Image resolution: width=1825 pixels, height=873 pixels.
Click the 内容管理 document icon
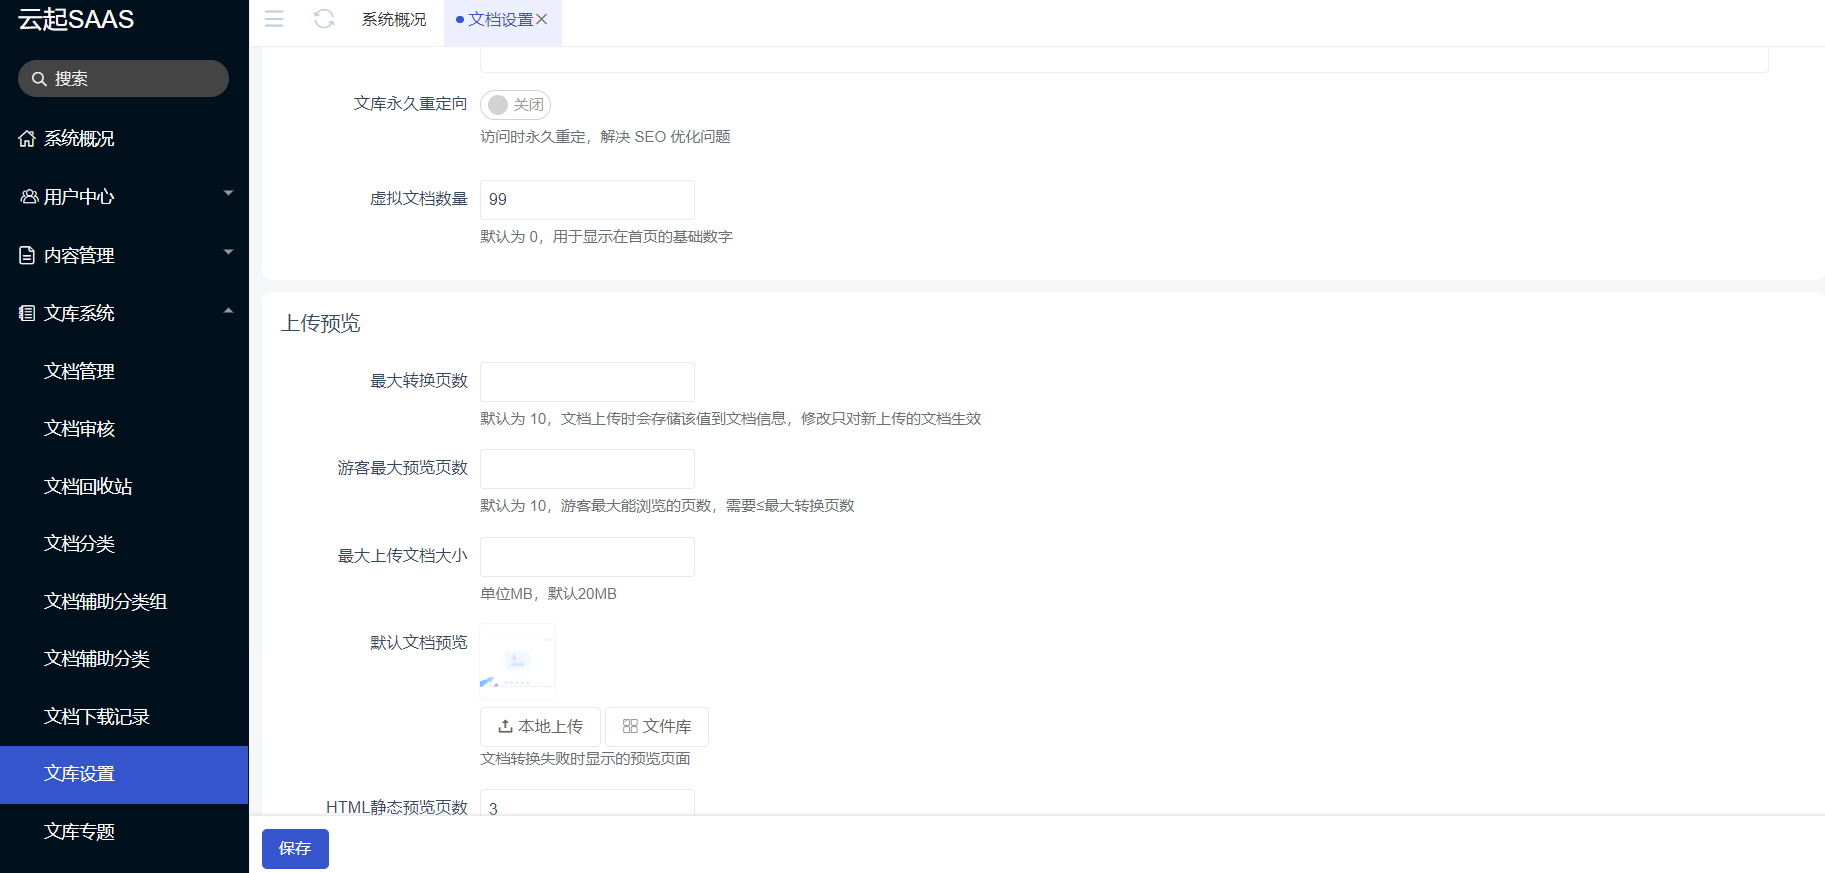point(27,256)
